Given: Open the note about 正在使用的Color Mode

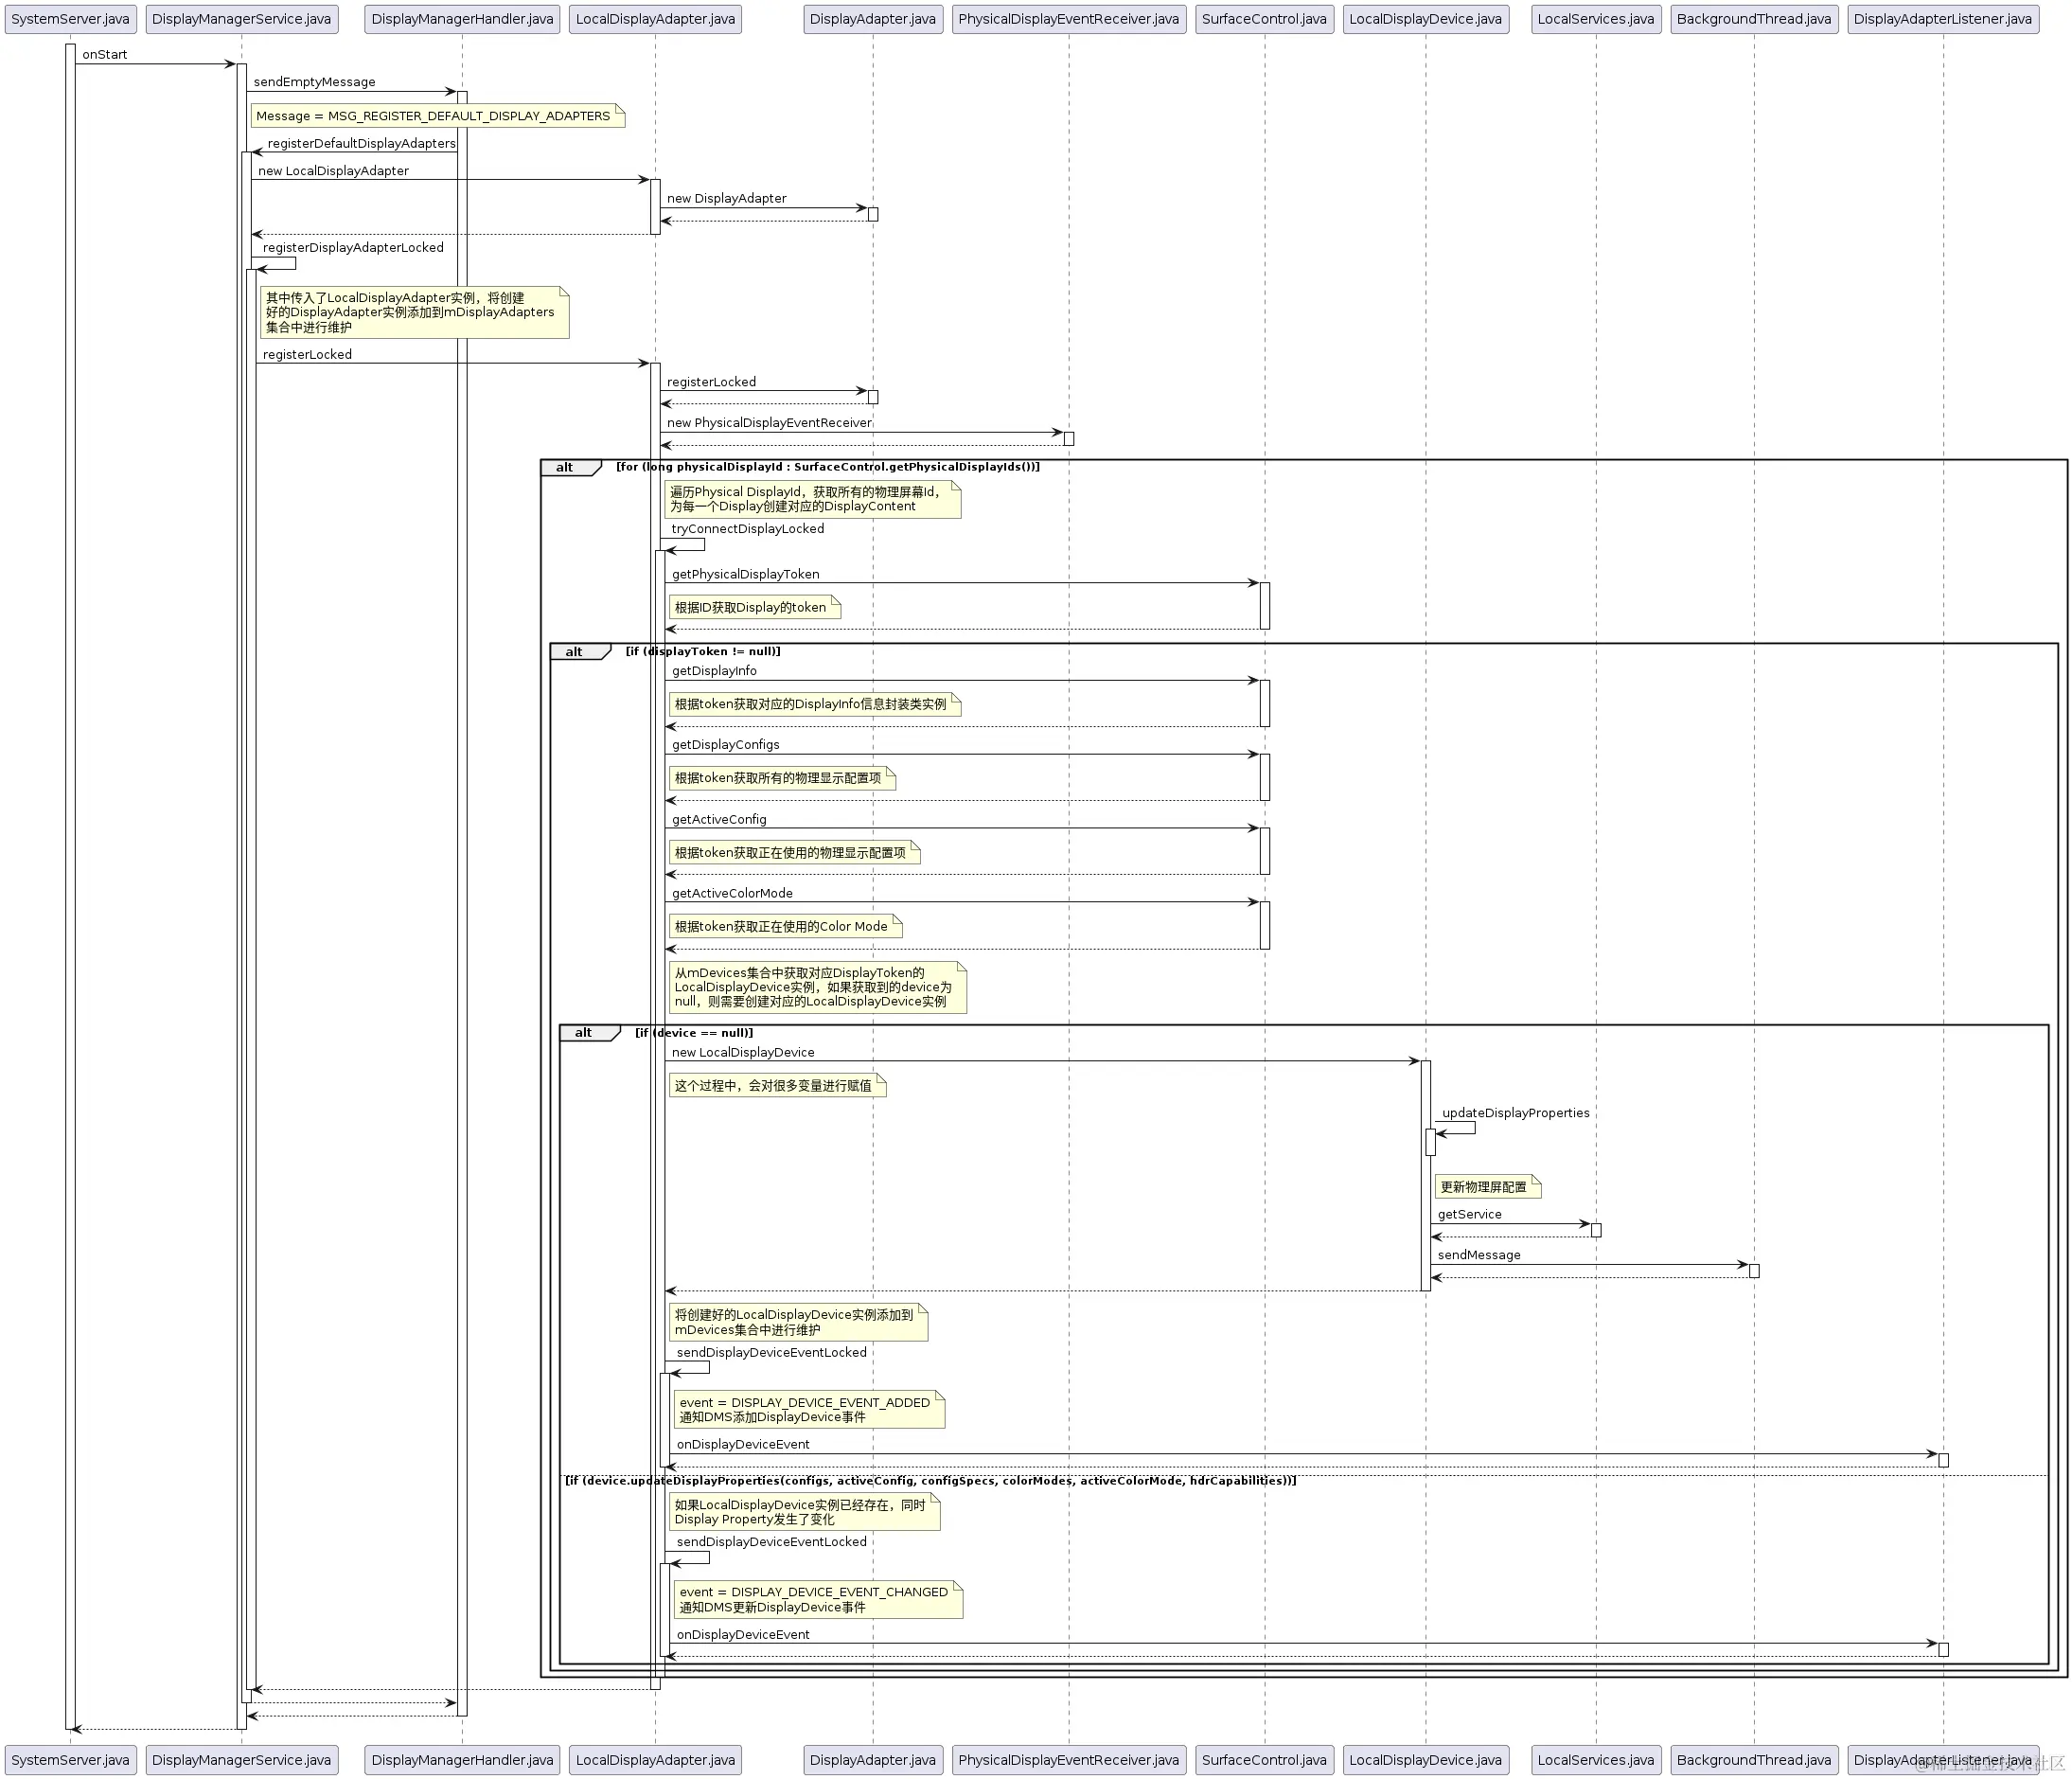Looking at the screenshot, I should pyautogui.click(x=786, y=927).
